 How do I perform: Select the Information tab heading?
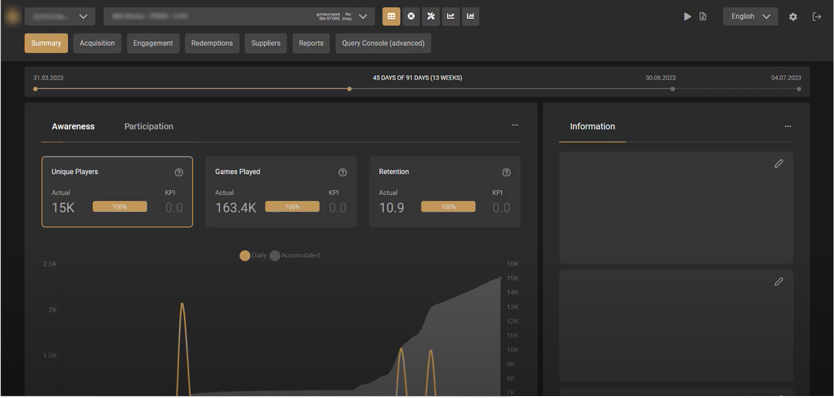pos(593,126)
